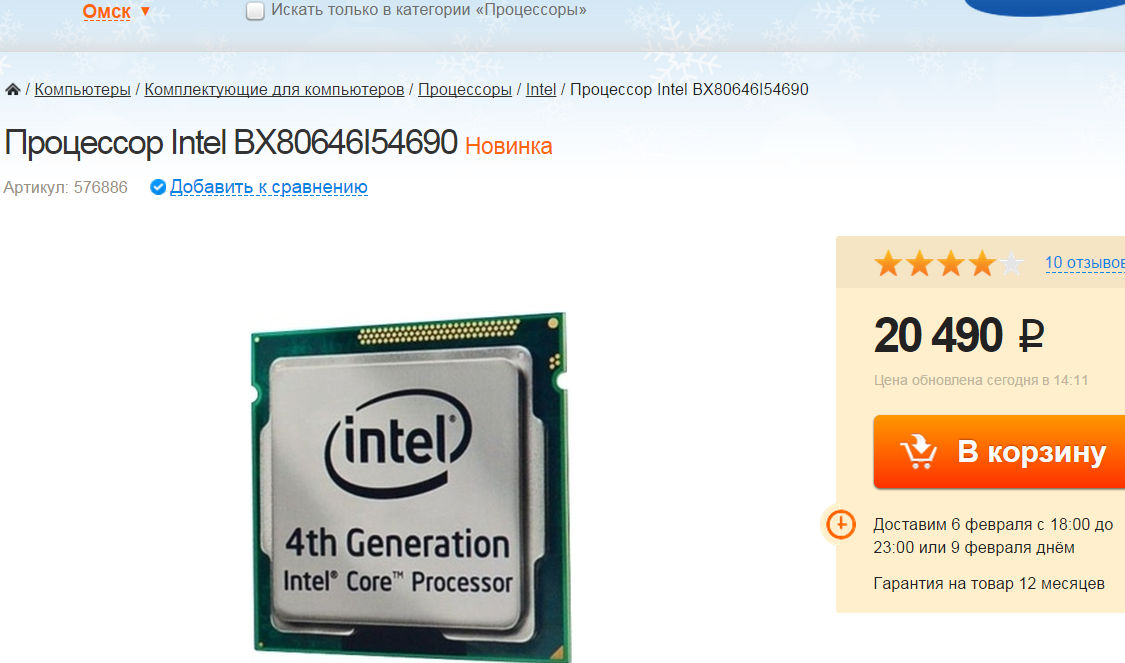Click the Intel processor product image
This screenshot has height=663, width=1125.
pos(410,486)
